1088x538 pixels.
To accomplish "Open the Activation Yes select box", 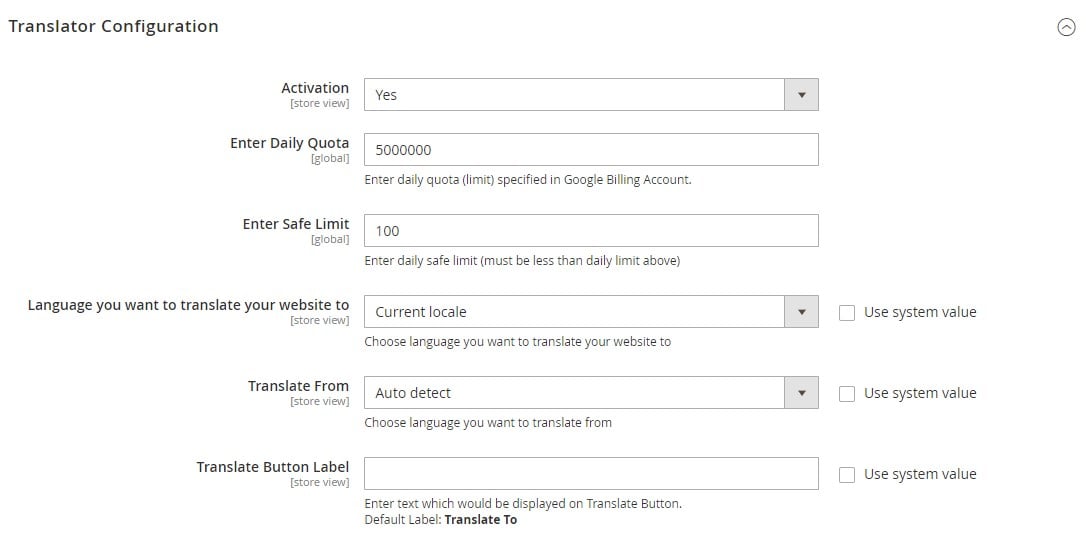I will coord(591,94).
